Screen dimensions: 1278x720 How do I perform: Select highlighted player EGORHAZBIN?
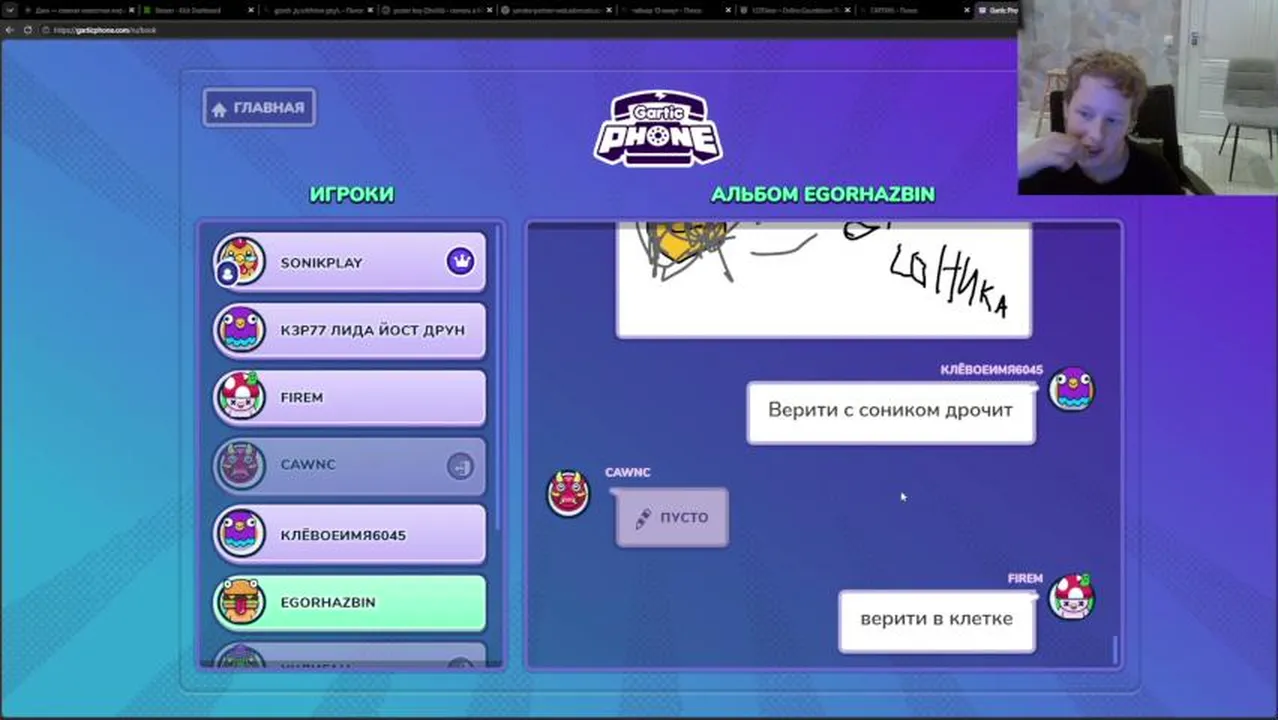click(349, 602)
